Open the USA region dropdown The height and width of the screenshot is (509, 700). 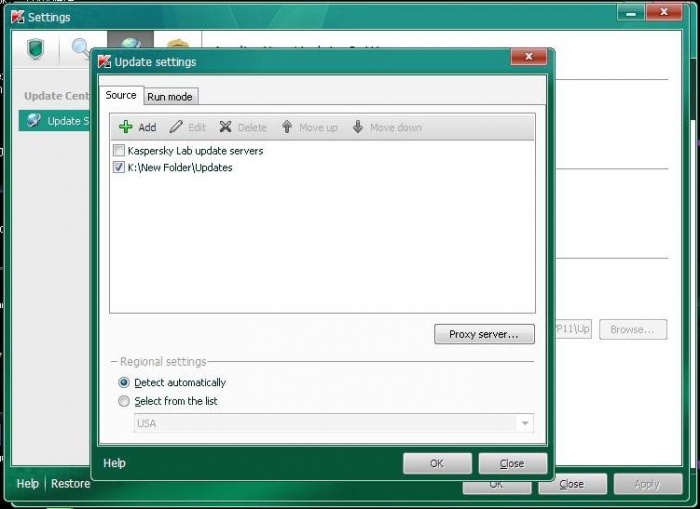coord(333,423)
